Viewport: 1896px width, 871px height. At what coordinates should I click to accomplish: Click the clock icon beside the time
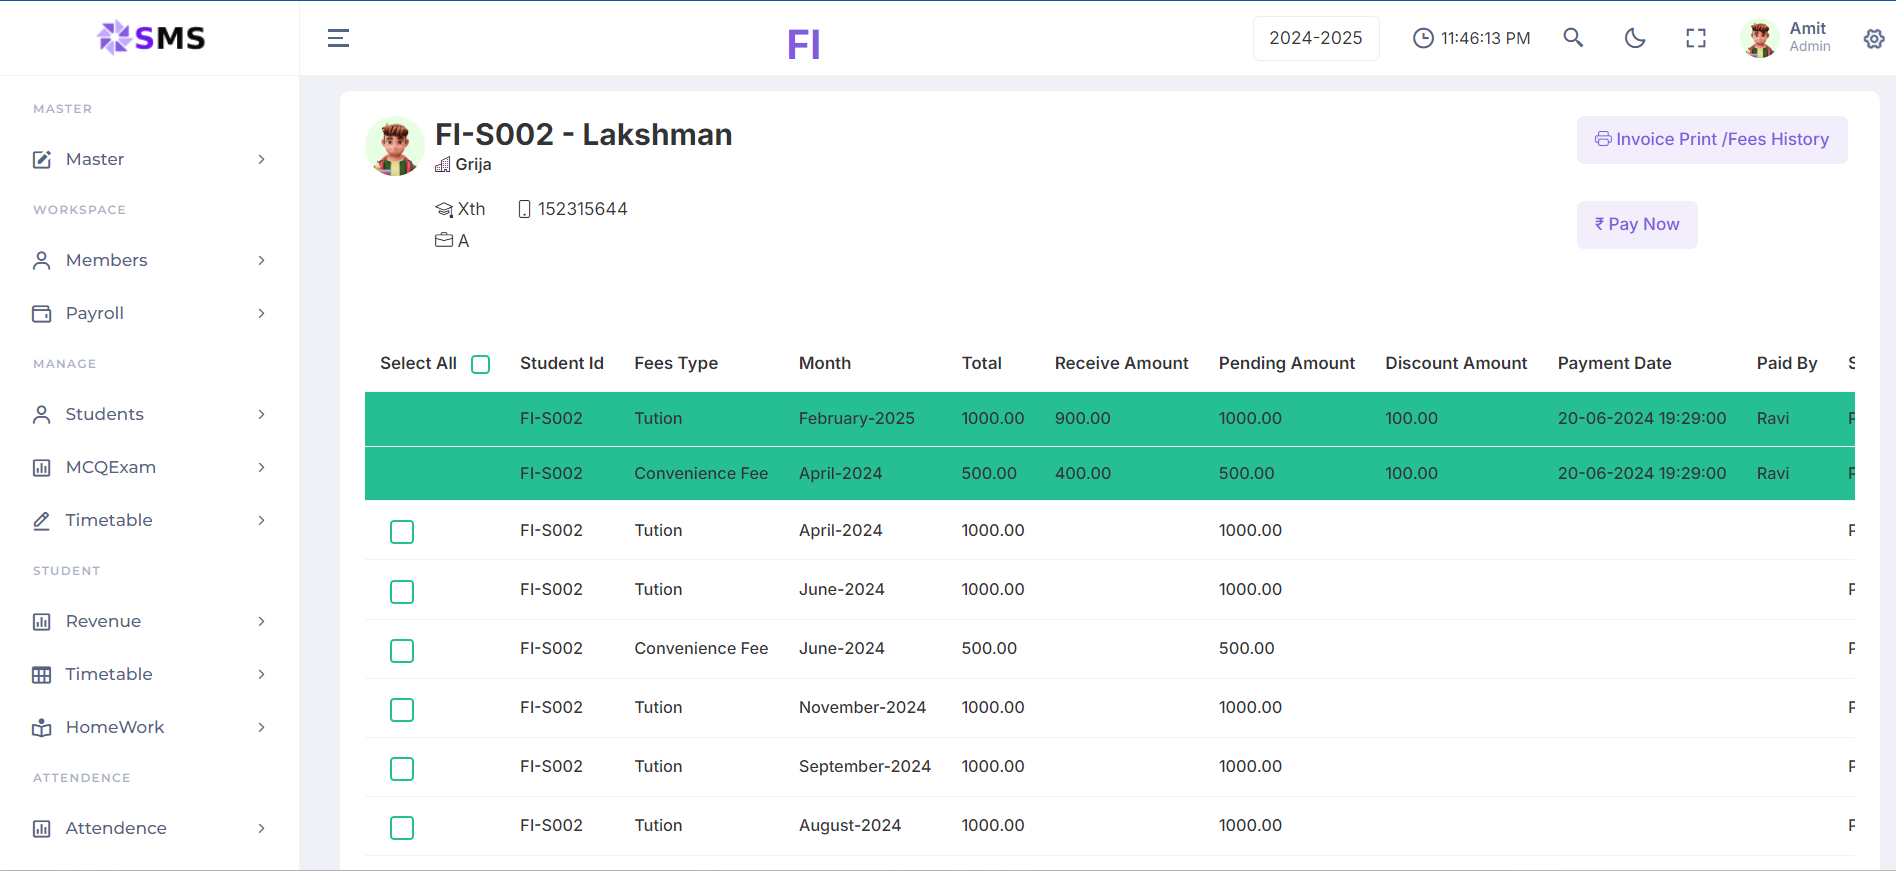(1422, 38)
